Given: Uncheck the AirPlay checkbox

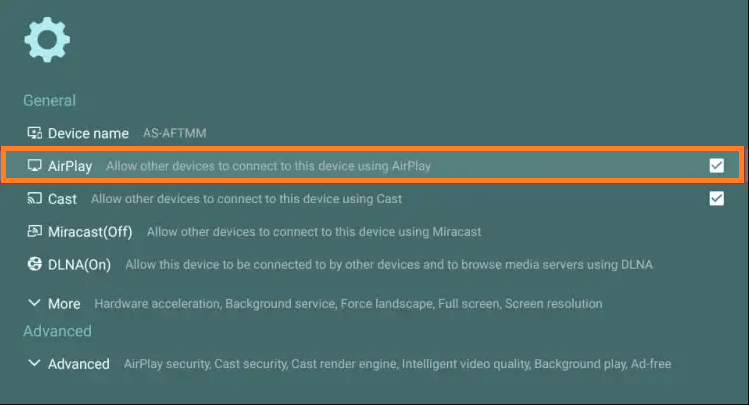Looking at the screenshot, I should pyautogui.click(x=716, y=166).
